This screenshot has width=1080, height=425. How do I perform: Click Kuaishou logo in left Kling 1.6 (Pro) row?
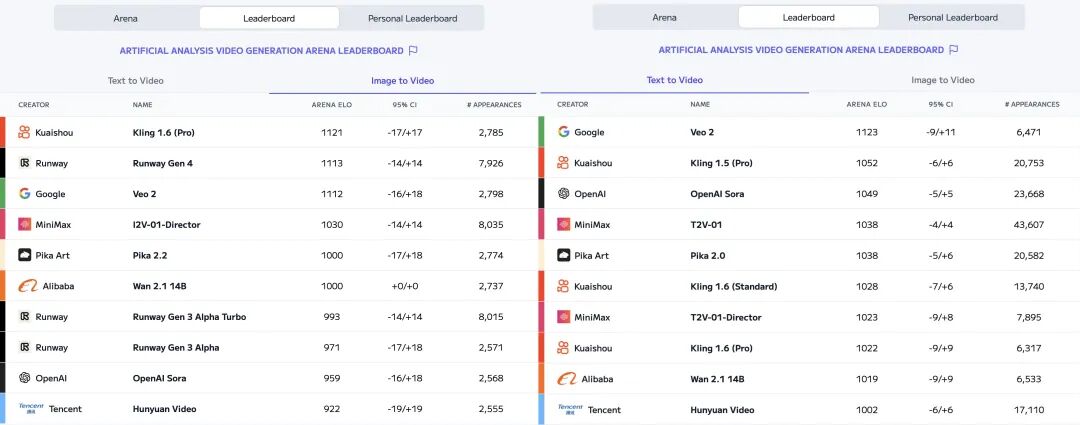24,132
